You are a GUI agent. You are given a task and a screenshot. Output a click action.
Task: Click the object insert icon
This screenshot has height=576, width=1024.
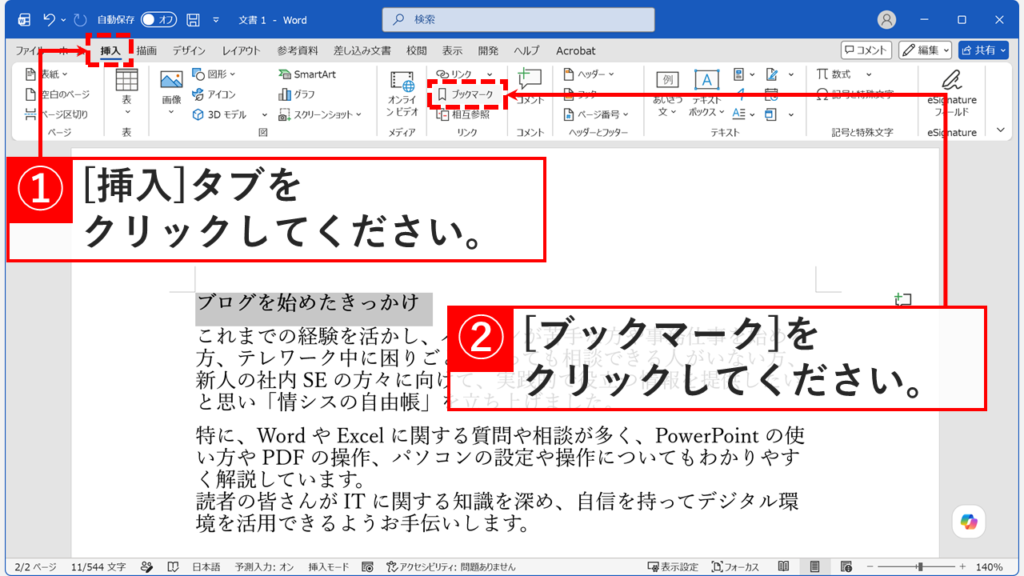(771, 114)
